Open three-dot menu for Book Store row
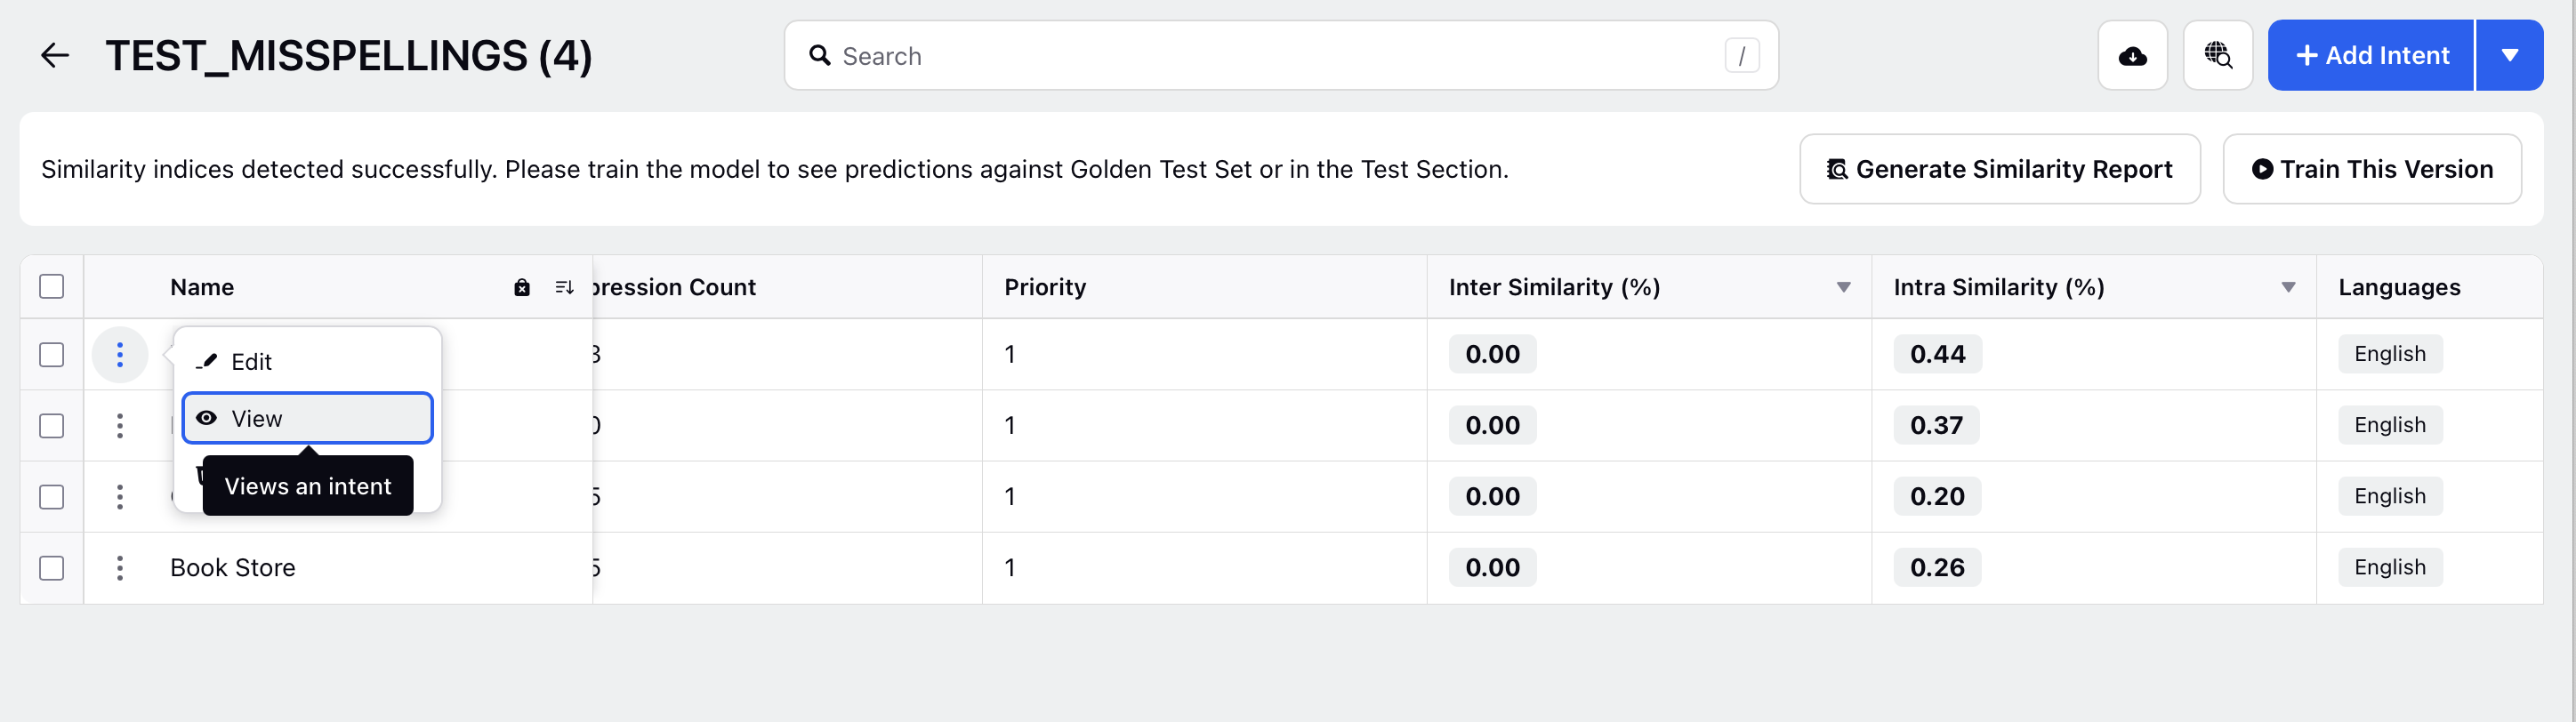Viewport: 2576px width, 722px height. [x=120, y=568]
